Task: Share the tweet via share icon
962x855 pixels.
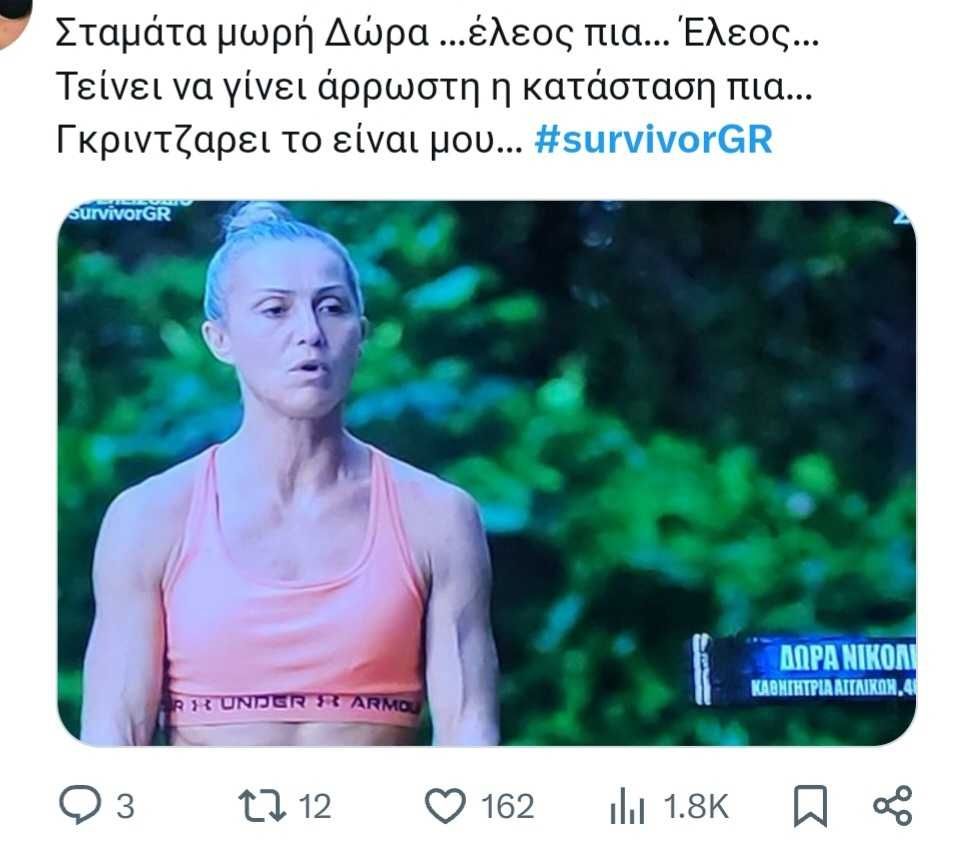Action: (893, 805)
